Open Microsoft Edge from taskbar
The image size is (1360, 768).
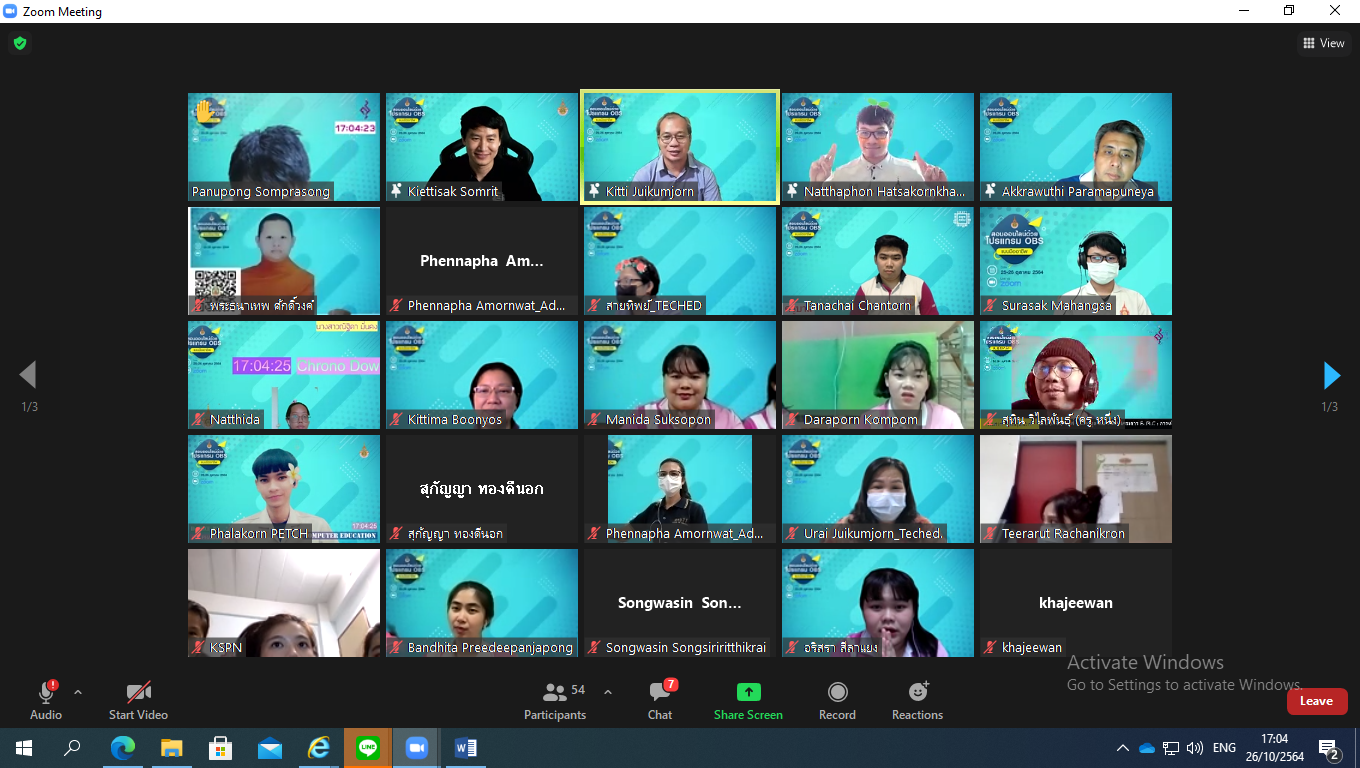click(122, 747)
